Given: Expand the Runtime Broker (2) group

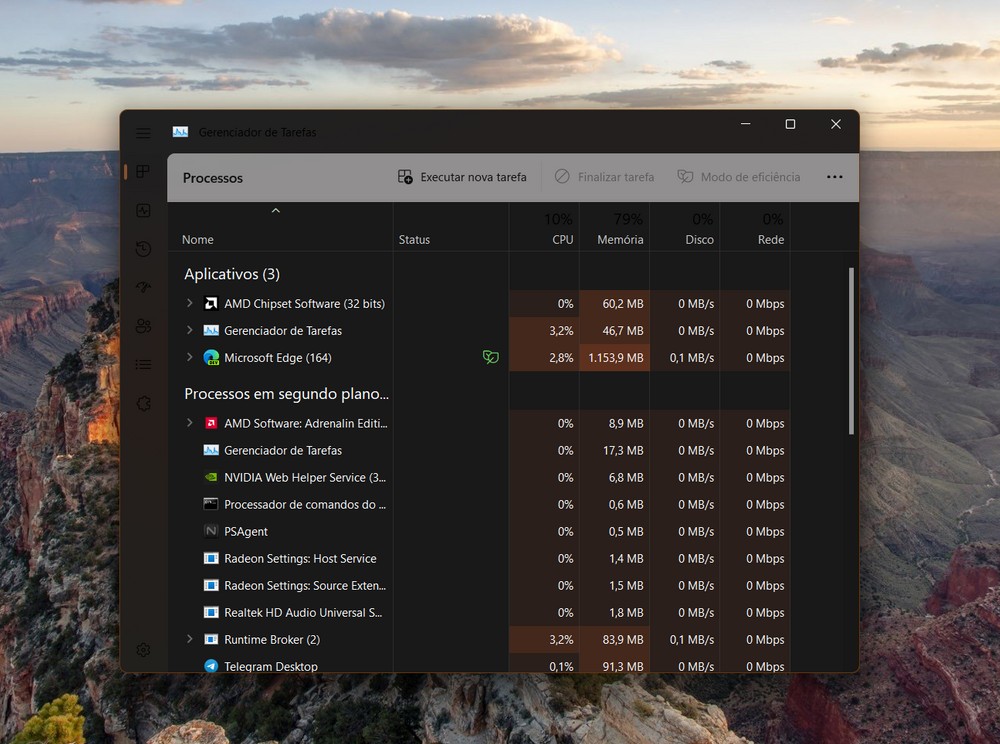Looking at the screenshot, I should [x=190, y=639].
